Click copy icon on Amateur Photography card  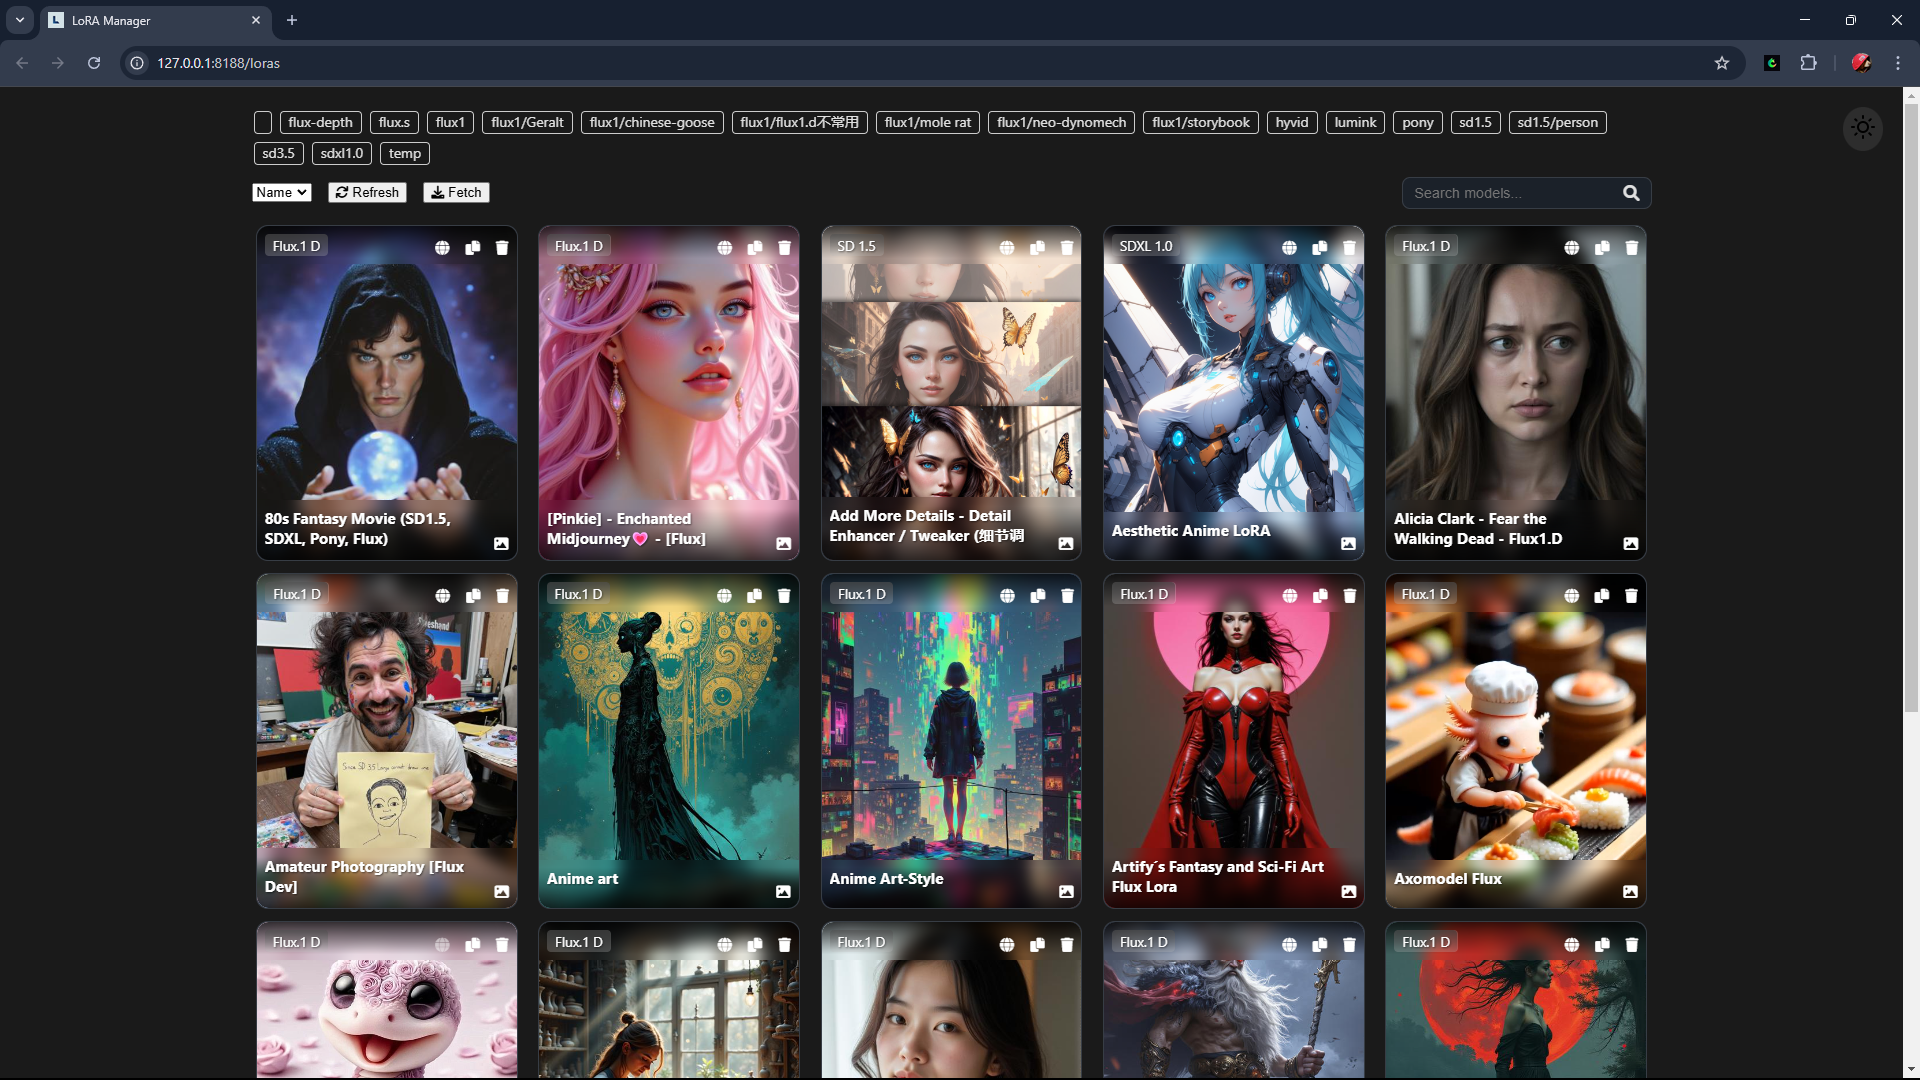pos(473,596)
